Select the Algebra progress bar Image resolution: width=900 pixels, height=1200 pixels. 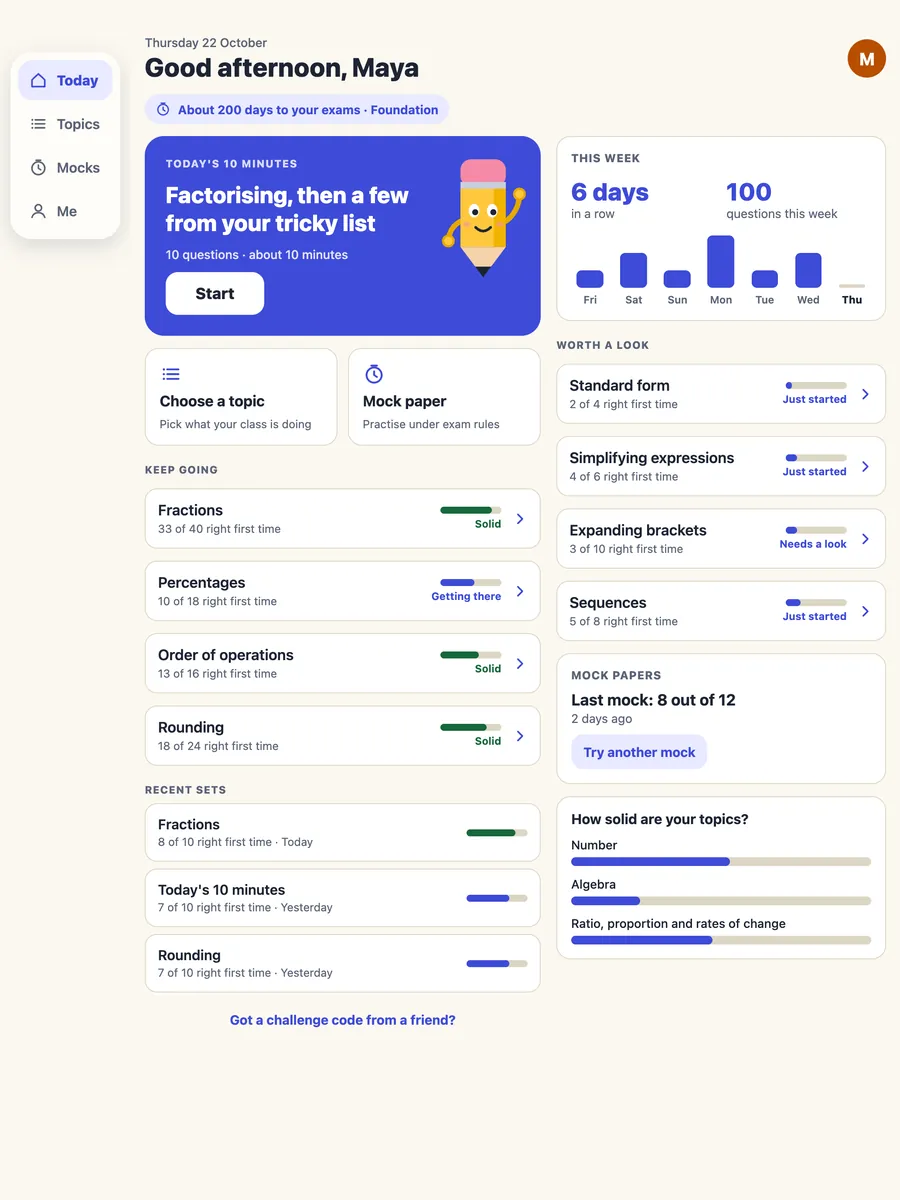point(721,901)
